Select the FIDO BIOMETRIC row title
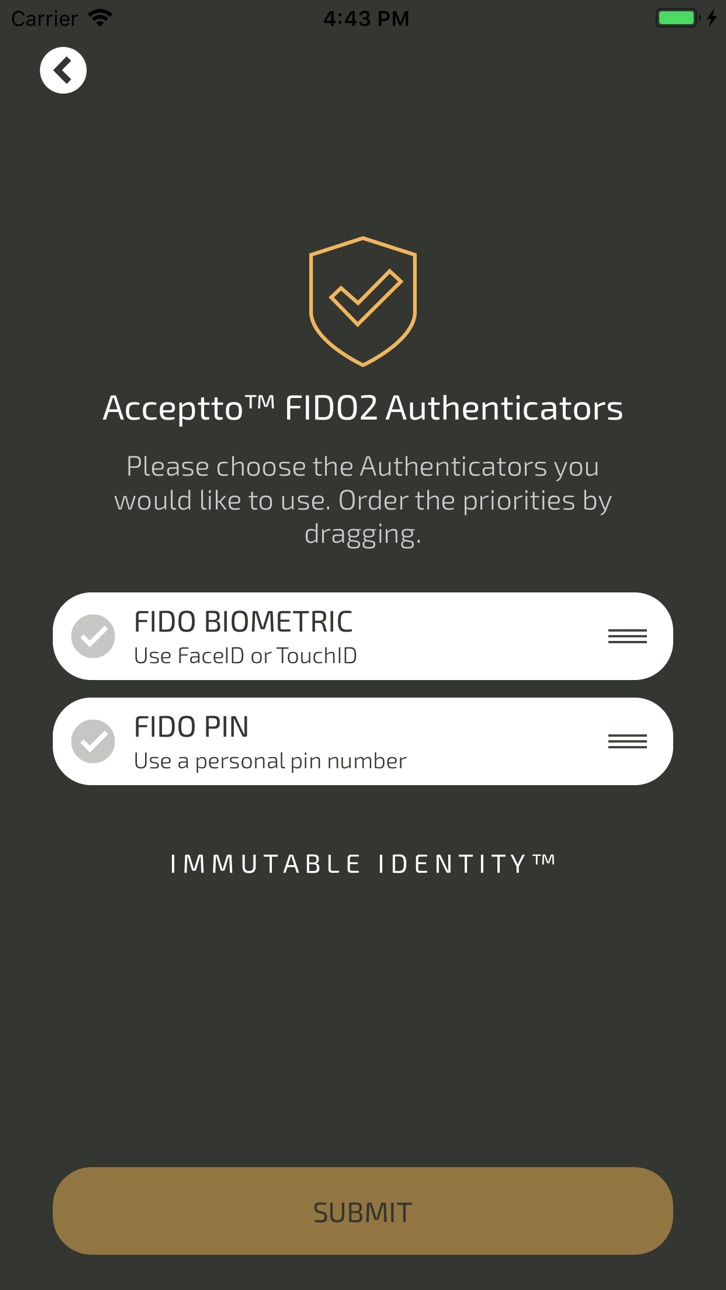The width and height of the screenshot is (726, 1290). [243, 621]
